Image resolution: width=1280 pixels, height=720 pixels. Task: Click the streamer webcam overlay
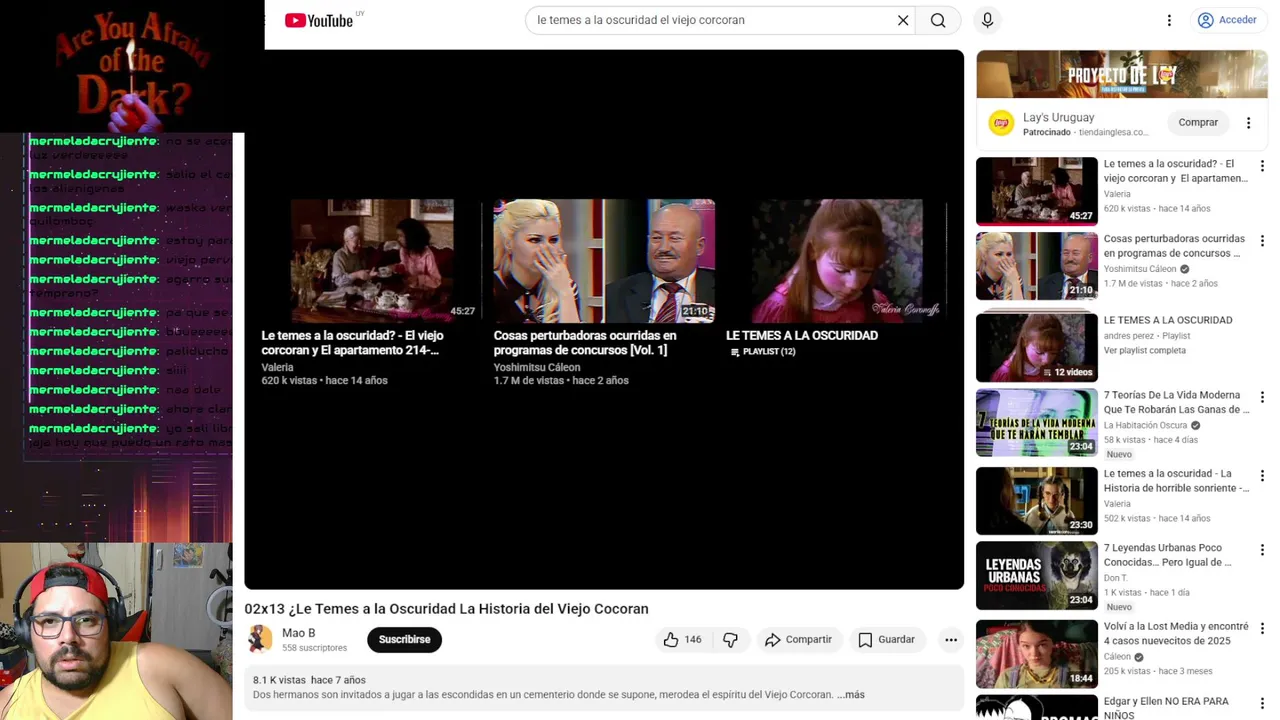(x=116, y=632)
